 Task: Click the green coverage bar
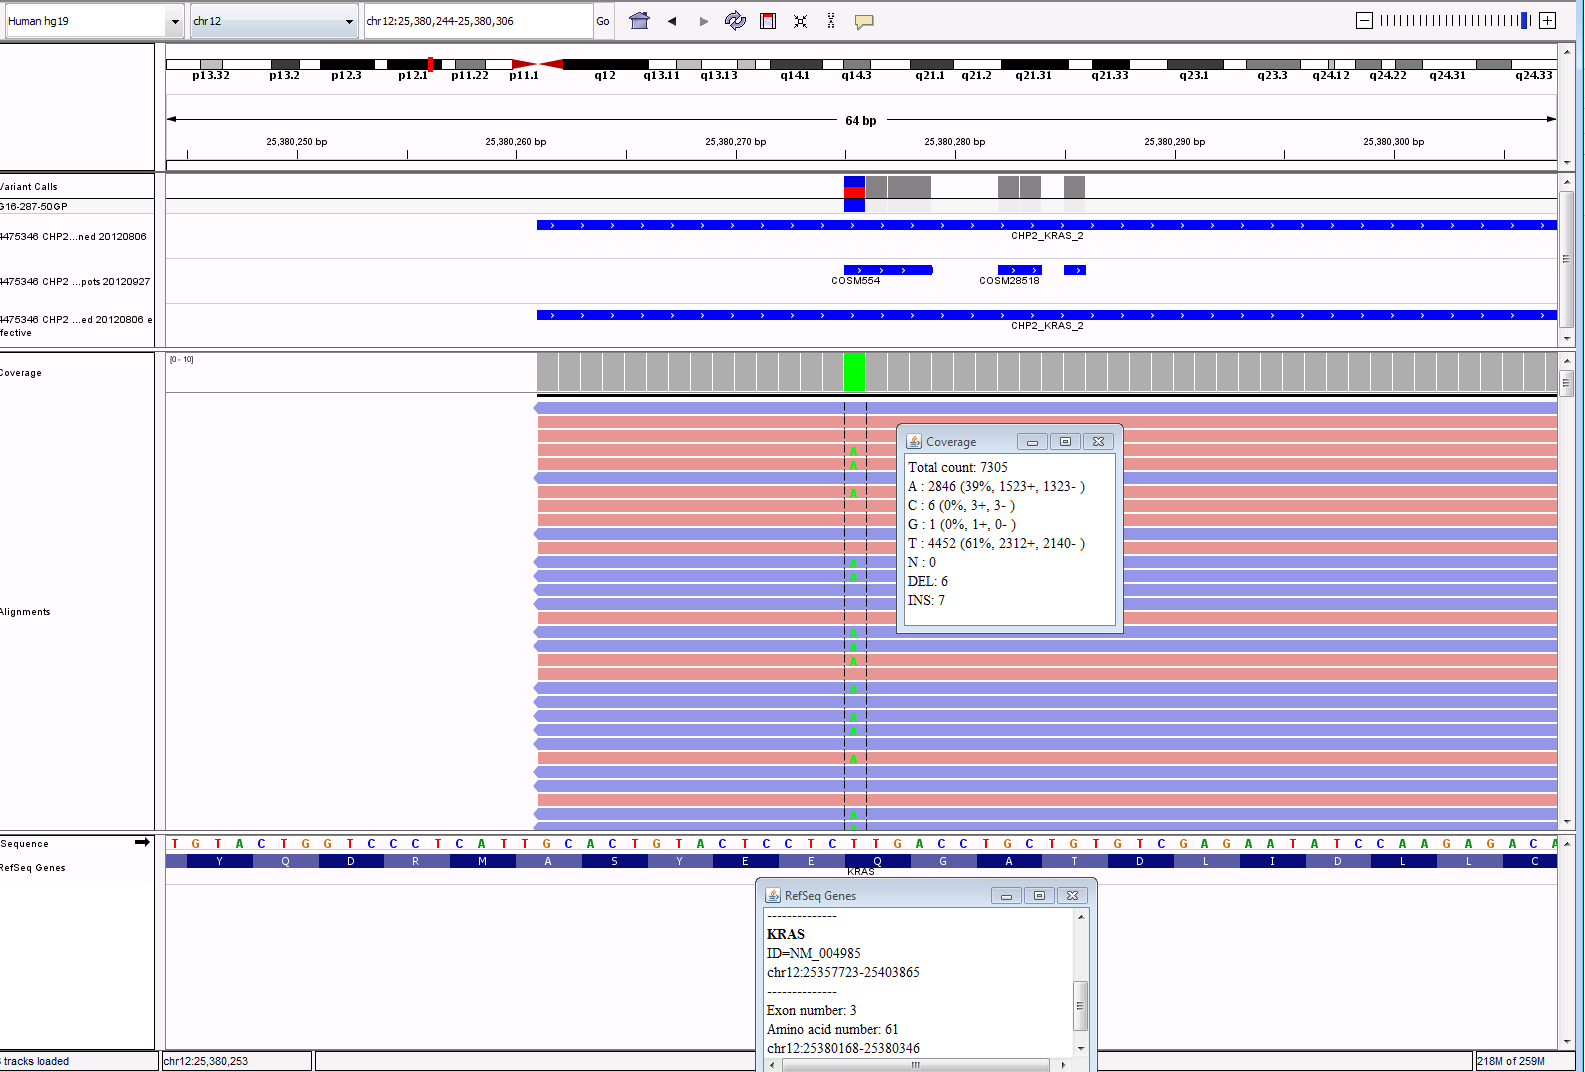pos(854,372)
